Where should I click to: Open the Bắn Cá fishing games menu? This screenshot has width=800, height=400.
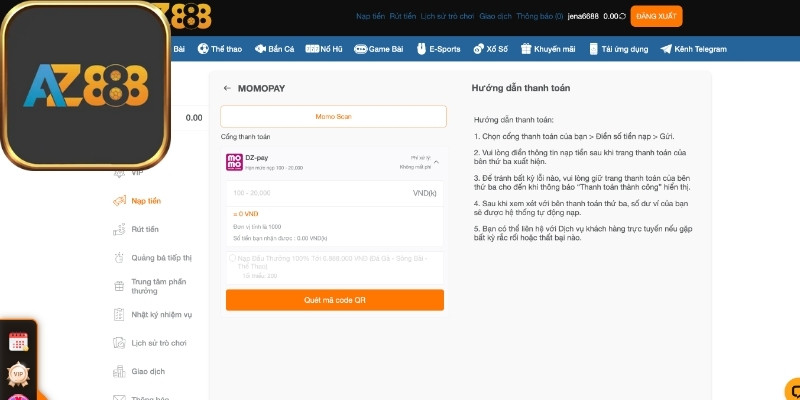[x=274, y=49]
